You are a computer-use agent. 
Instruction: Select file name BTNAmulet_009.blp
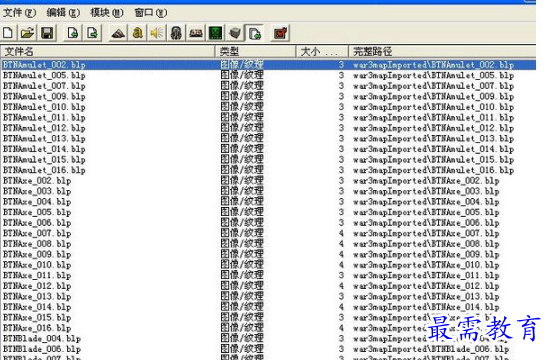(44, 96)
